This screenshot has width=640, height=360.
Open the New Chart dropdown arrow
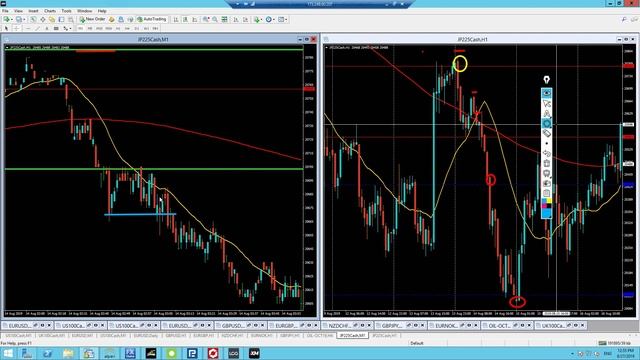click(x=12, y=19)
